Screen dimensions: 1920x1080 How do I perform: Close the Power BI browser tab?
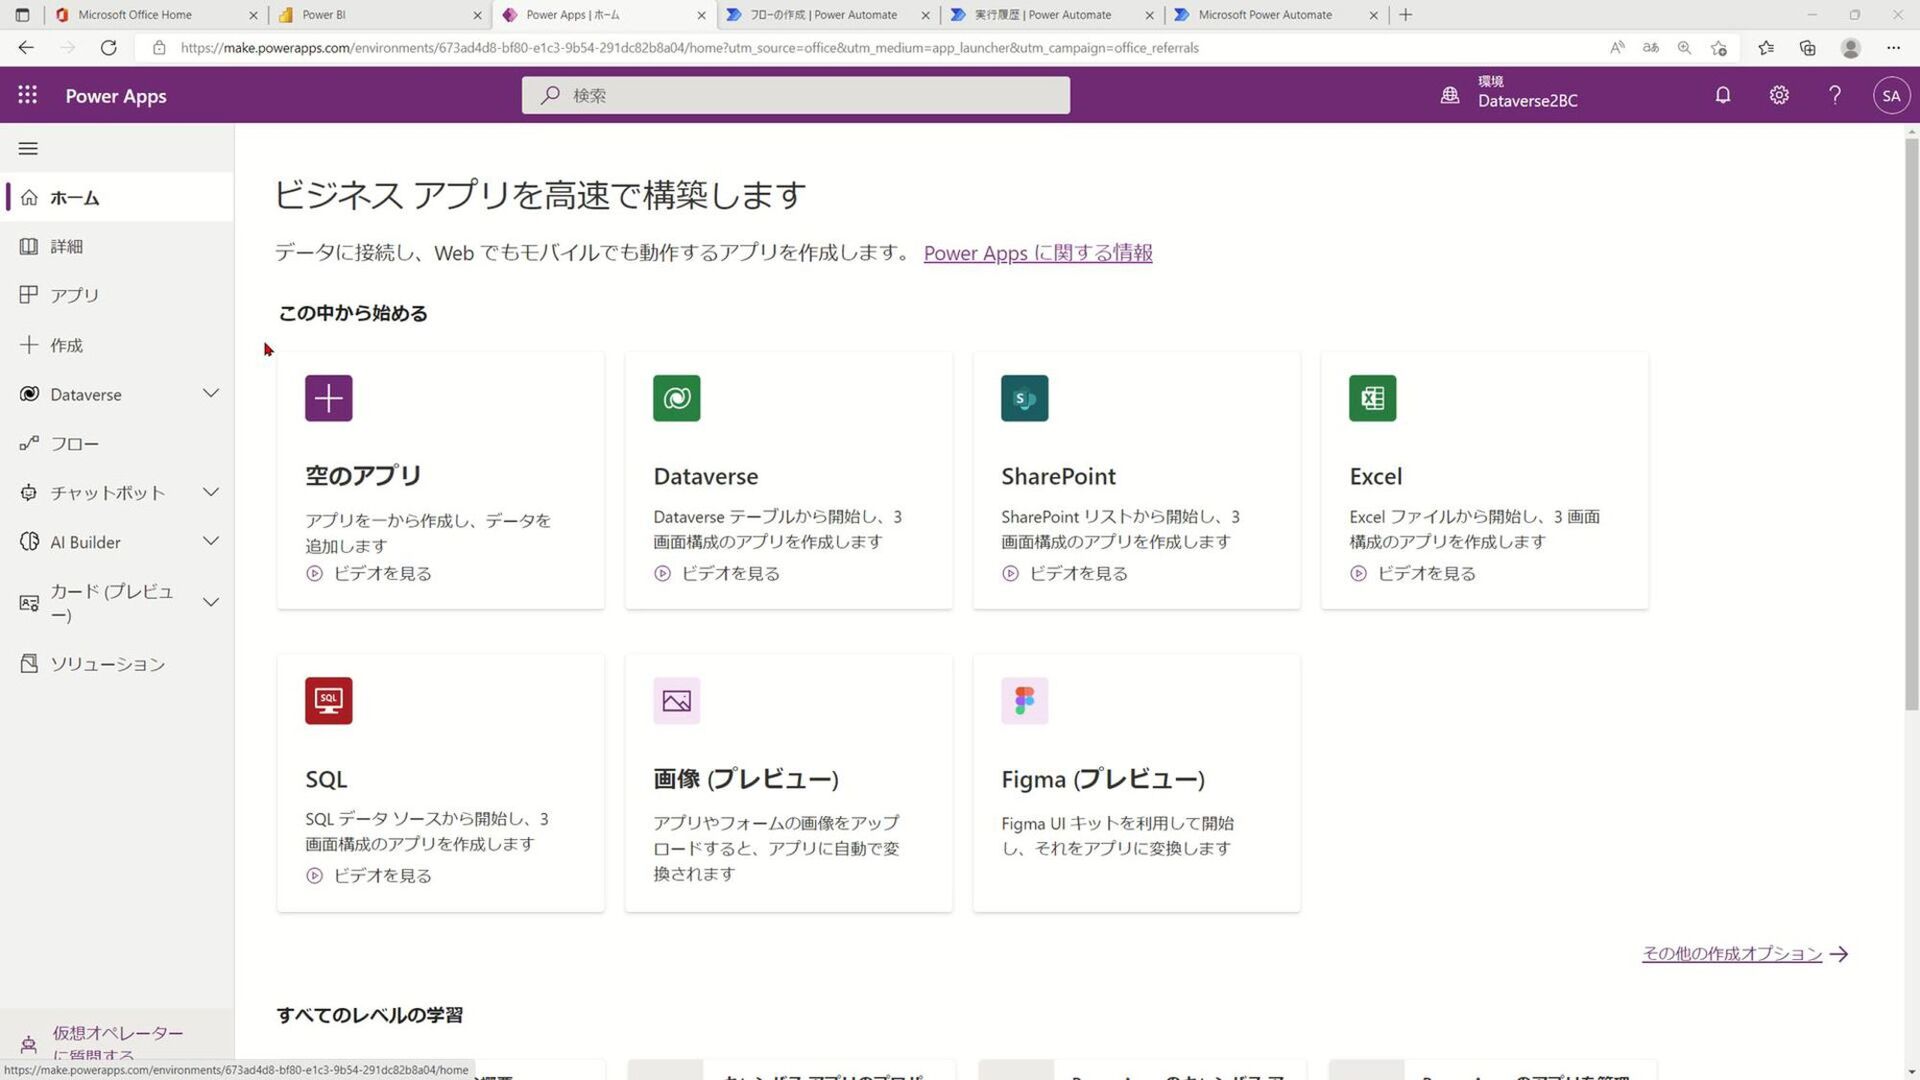point(477,15)
